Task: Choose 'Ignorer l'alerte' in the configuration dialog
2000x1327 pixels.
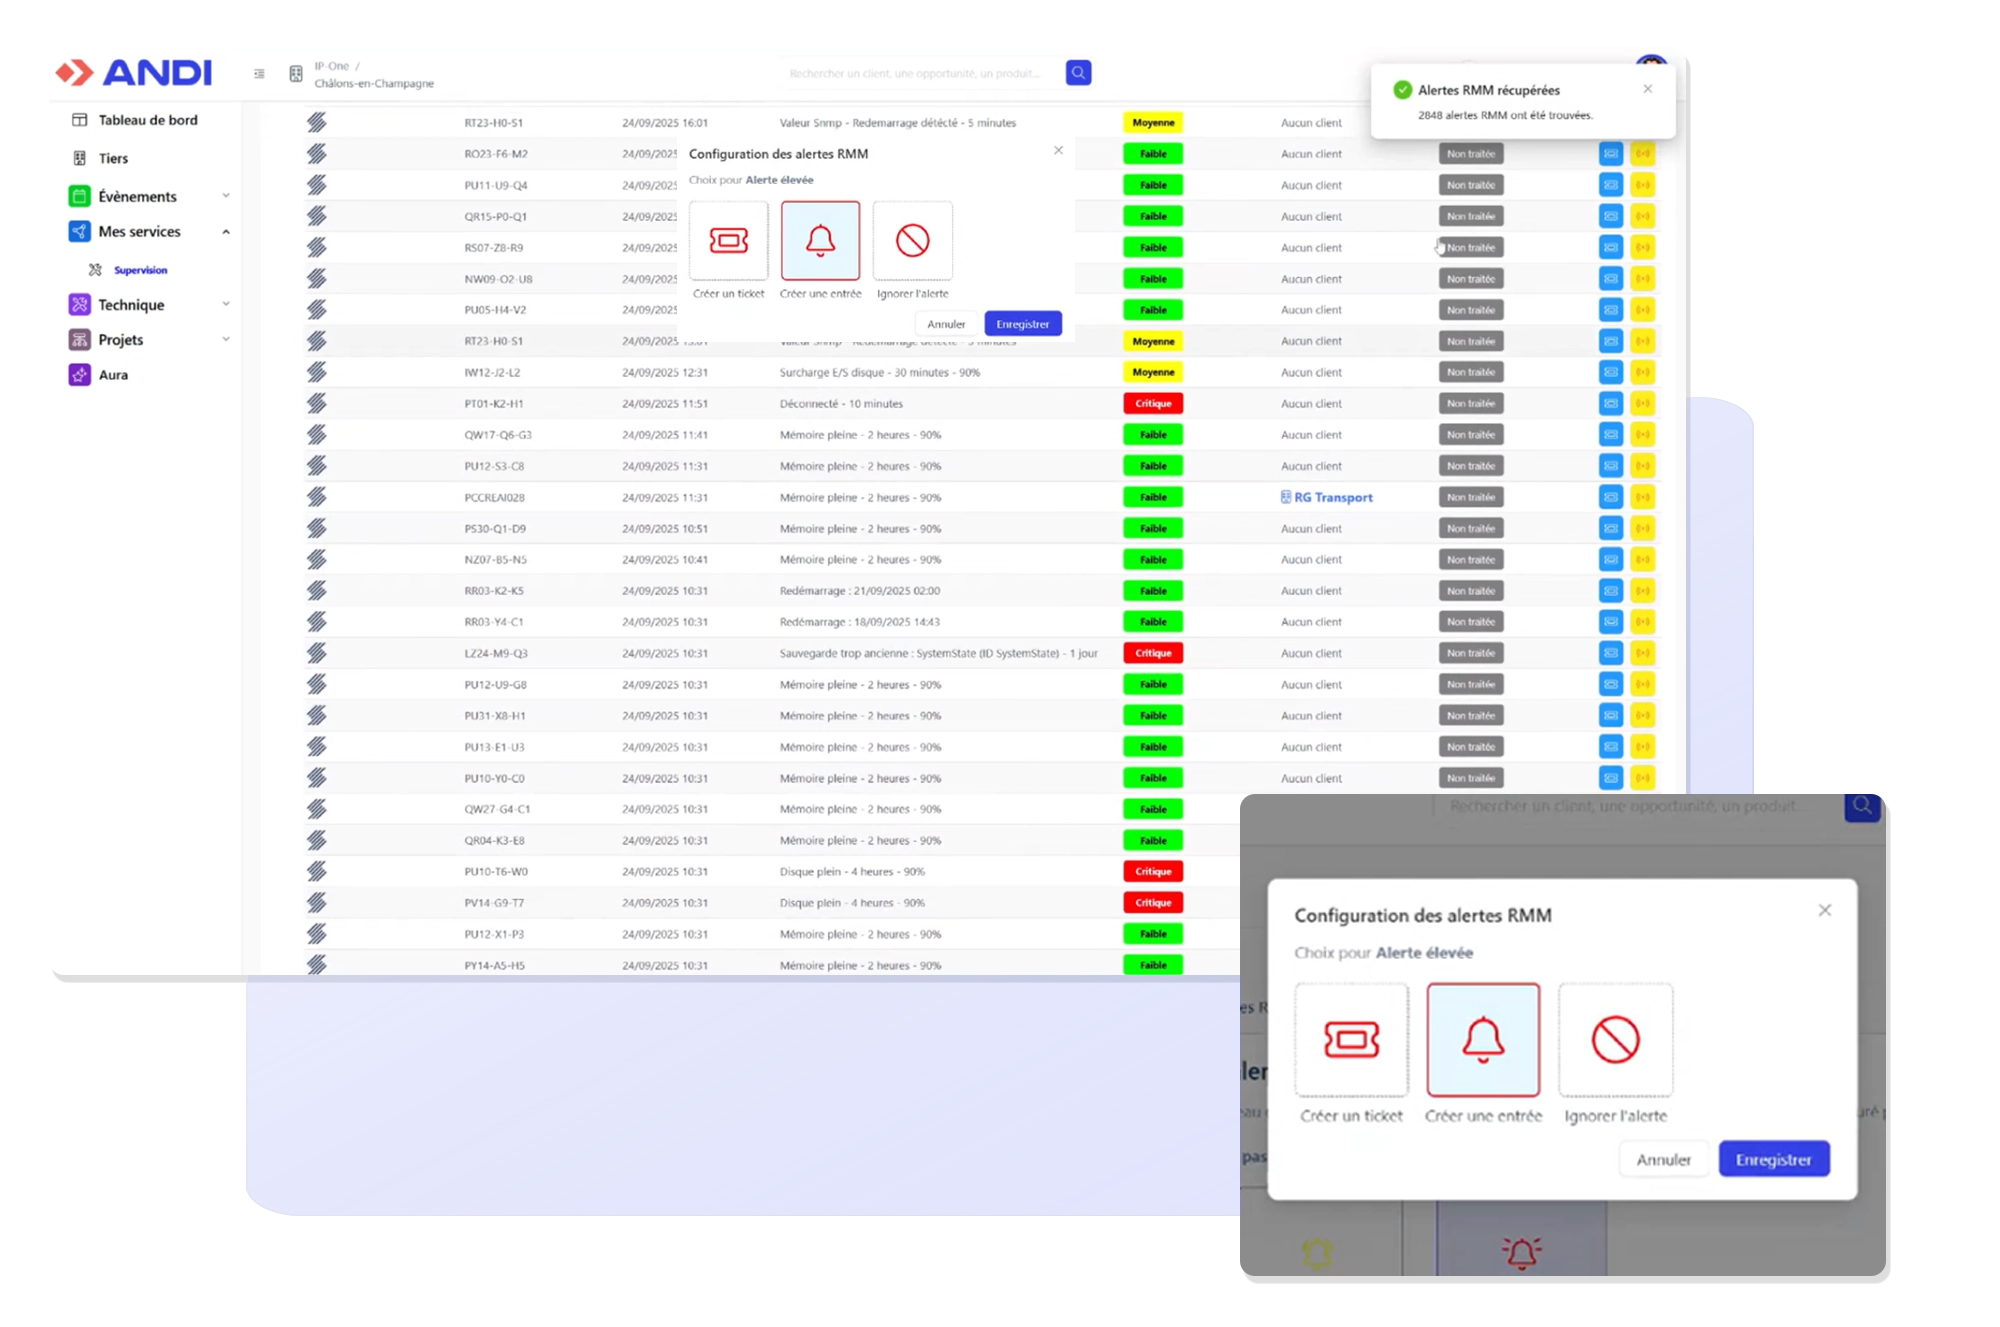Action: pyautogui.click(x=911, y=240)
